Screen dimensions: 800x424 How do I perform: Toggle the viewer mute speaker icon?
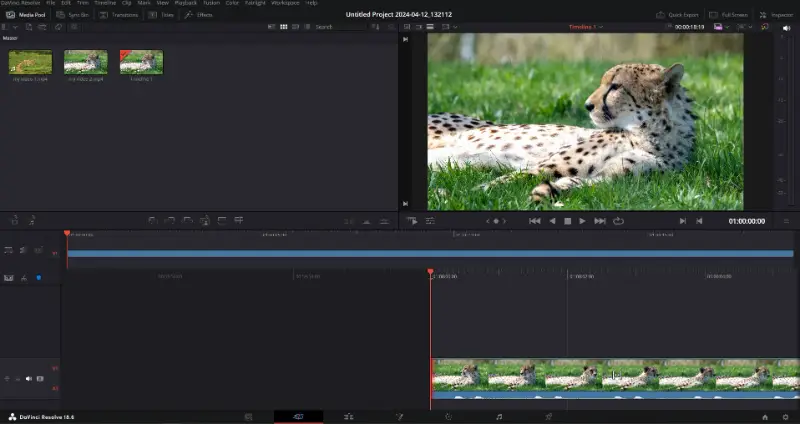(x=786, y=29)
